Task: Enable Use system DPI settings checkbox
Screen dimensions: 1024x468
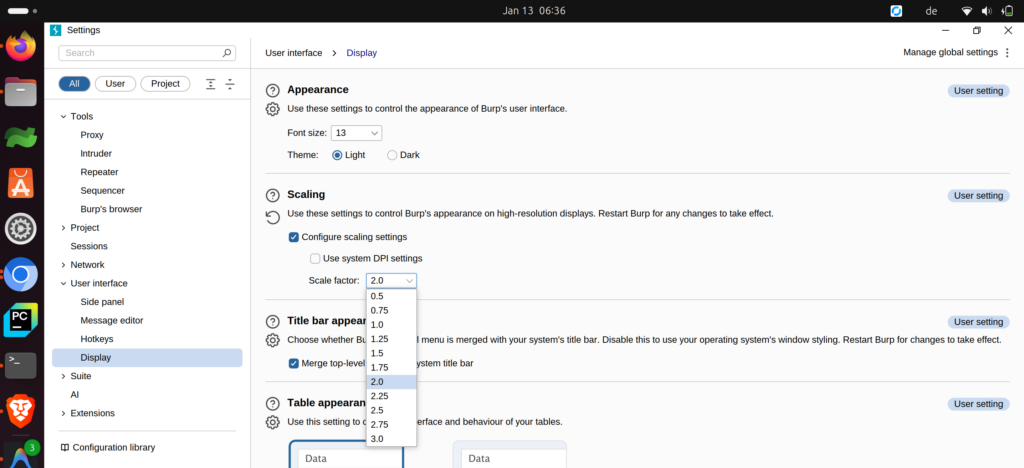Action: [x=315, y=258]
